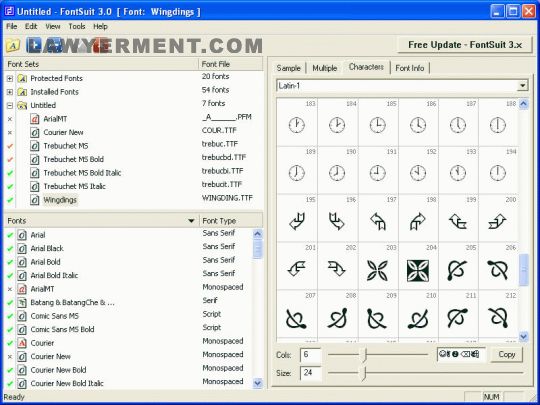
Task: Pick the clock character numbered 193
Action: point(458,173)
